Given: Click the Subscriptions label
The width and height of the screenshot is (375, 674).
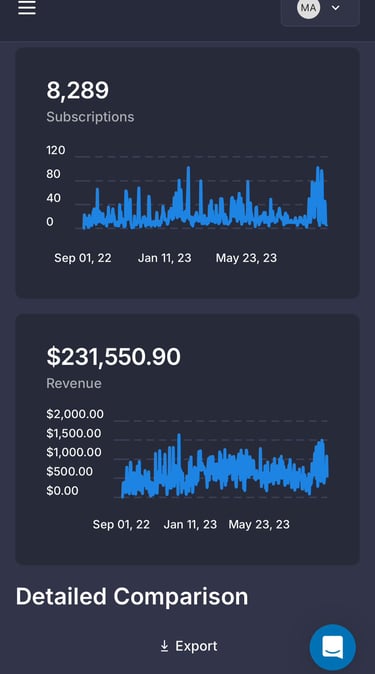Looking at the screenshot, I should tap(90, 117).
